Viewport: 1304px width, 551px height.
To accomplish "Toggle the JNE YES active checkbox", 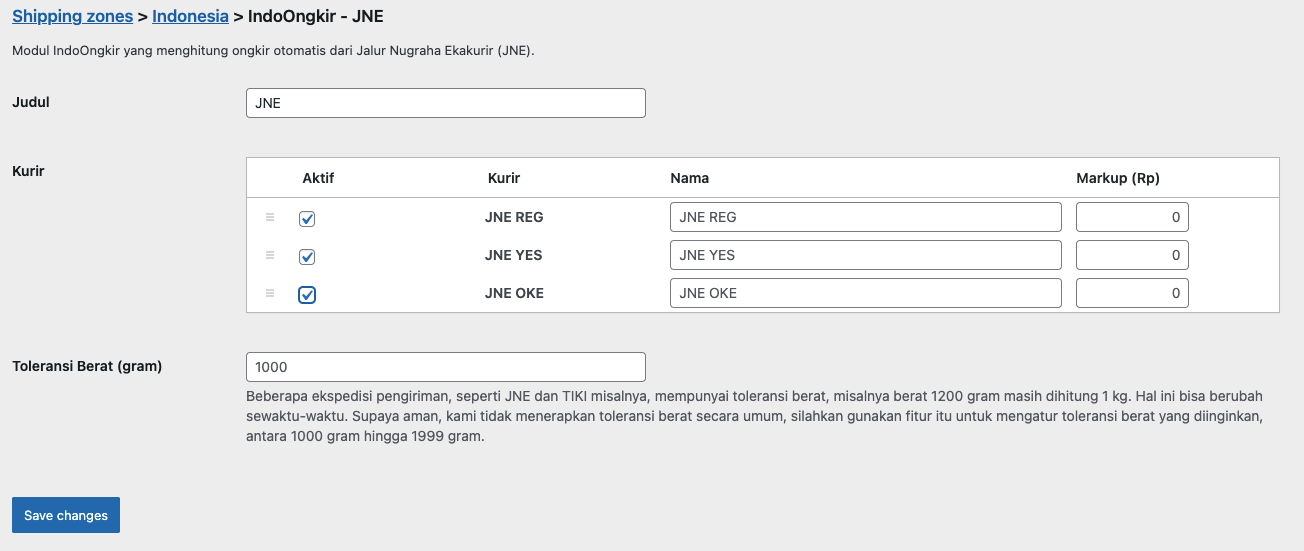I will coord(307,257).
